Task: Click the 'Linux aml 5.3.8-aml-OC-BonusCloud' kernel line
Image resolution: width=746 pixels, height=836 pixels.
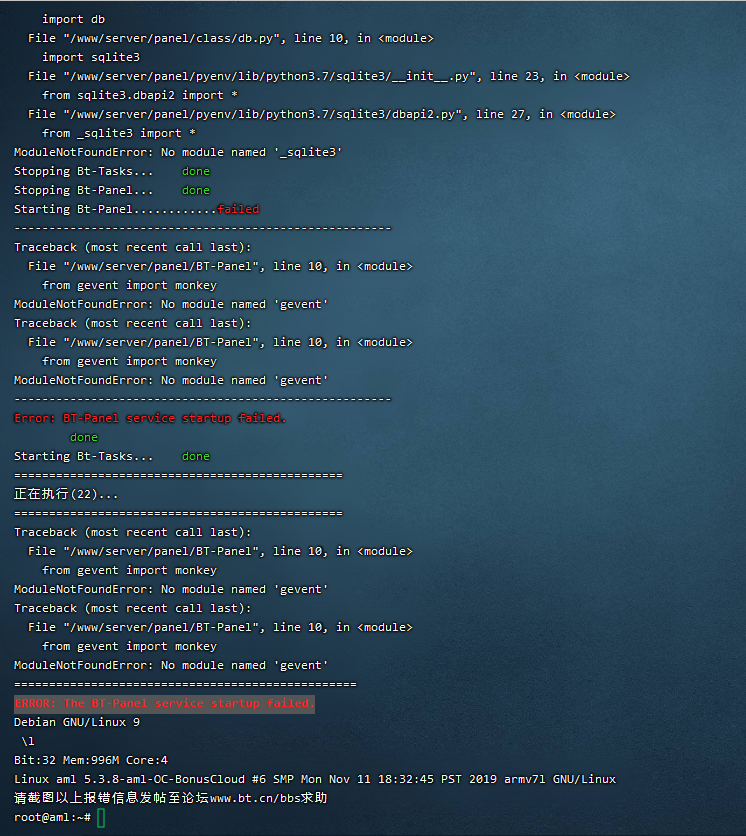Action: click(x=315, y=779)
